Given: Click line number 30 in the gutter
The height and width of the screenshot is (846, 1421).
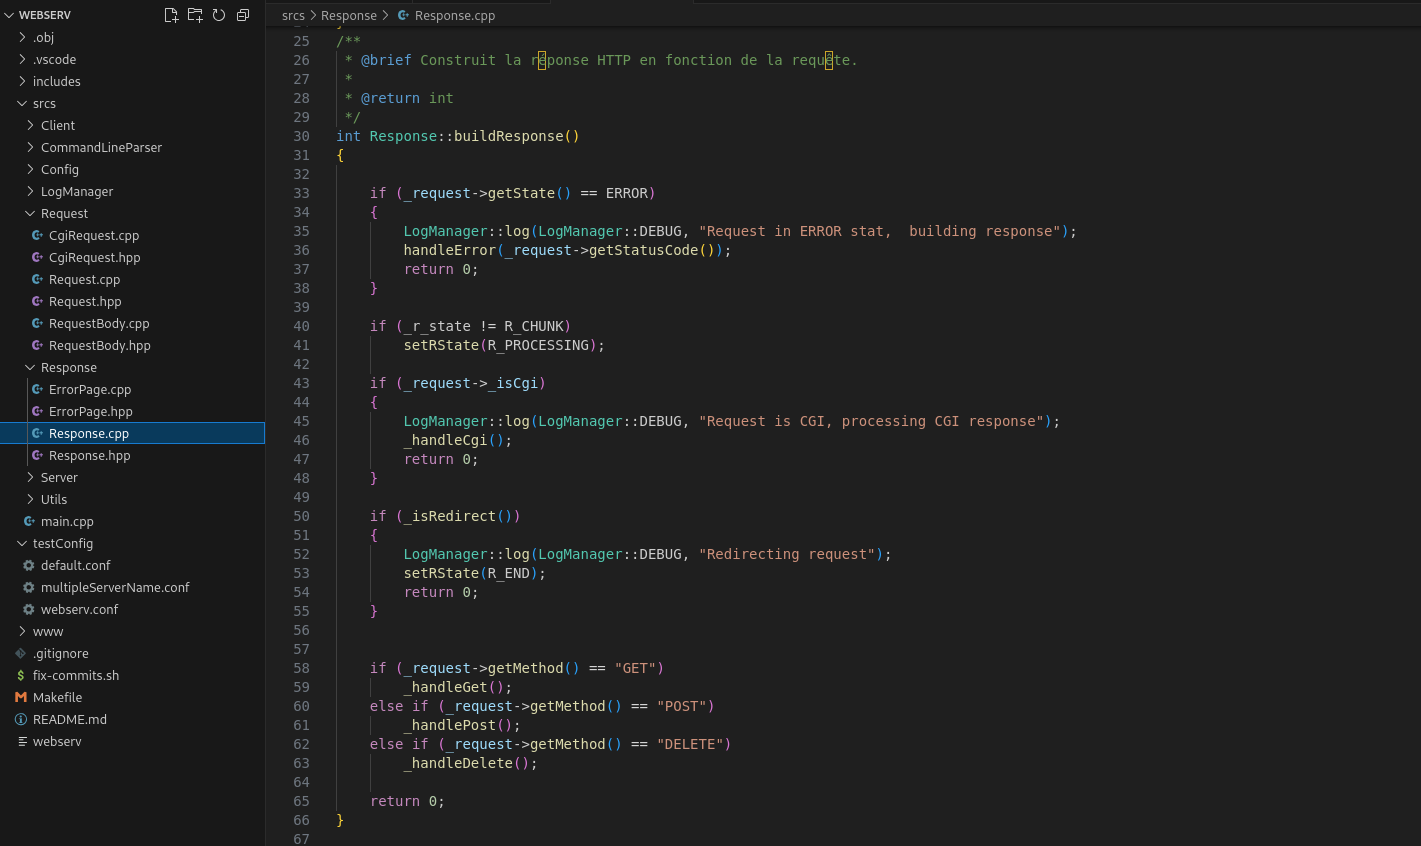Looking at the screenshot, I should click(x=301, y=136).
